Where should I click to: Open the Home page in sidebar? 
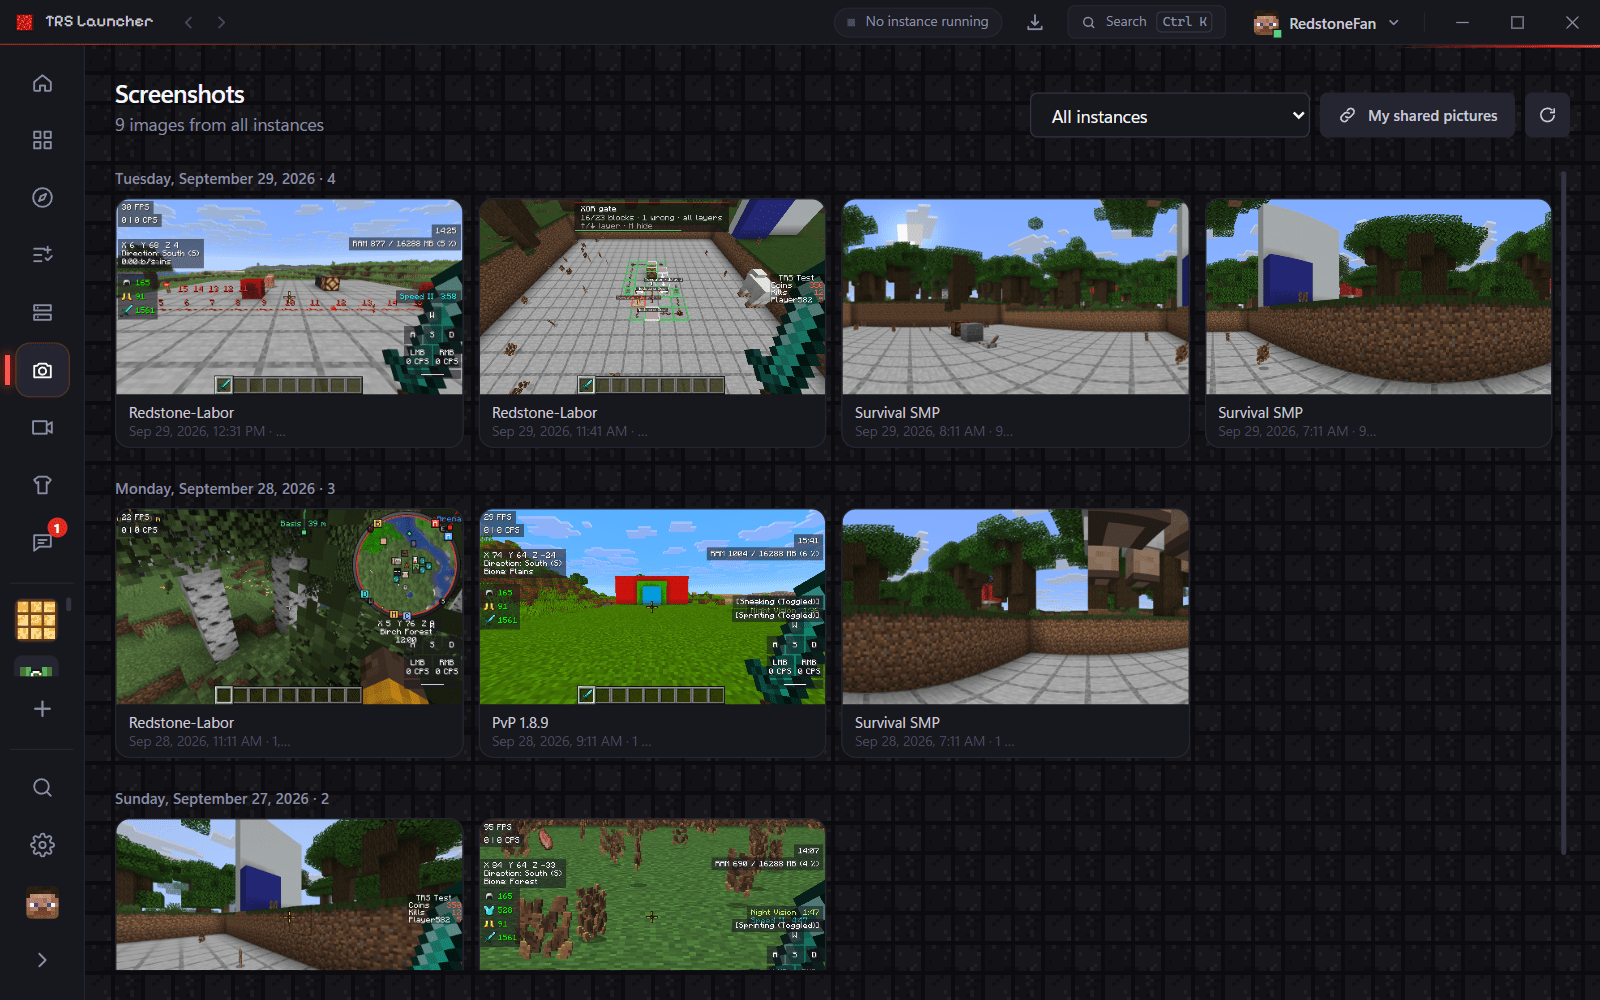point(42,83)
